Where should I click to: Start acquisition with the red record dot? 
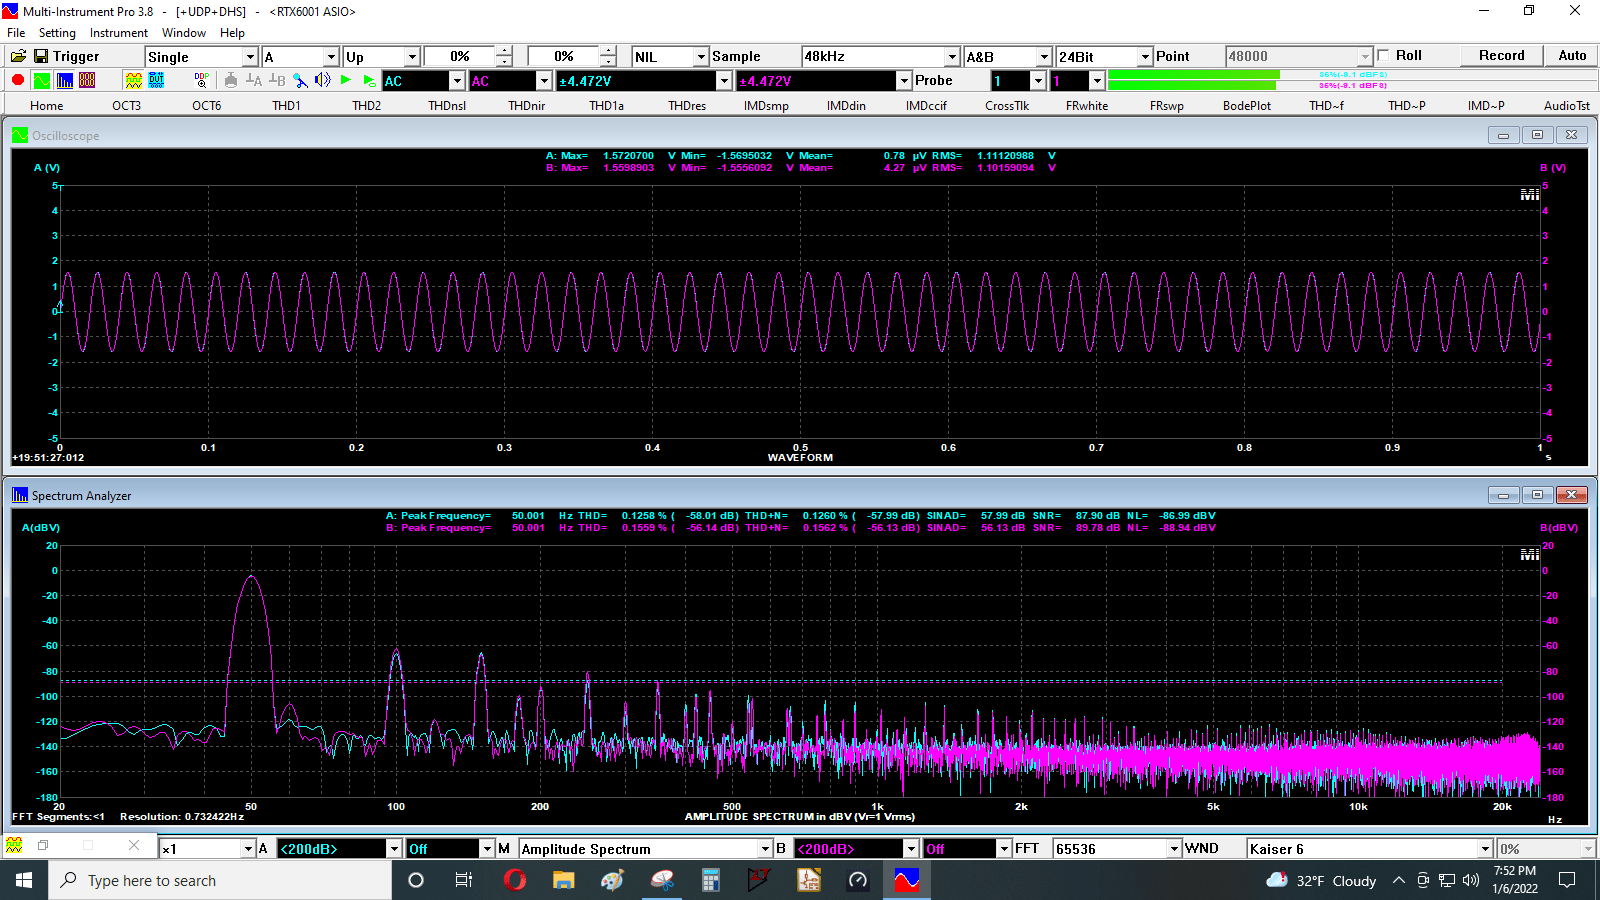(x=18, y=80)
